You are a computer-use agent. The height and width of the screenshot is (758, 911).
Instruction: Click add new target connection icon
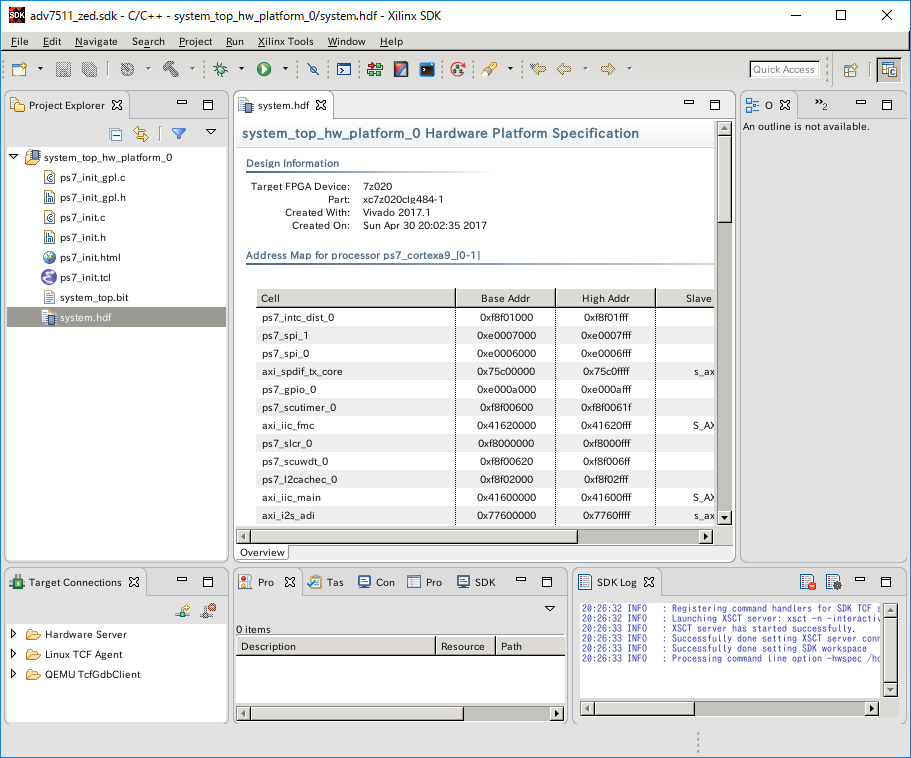183,610
